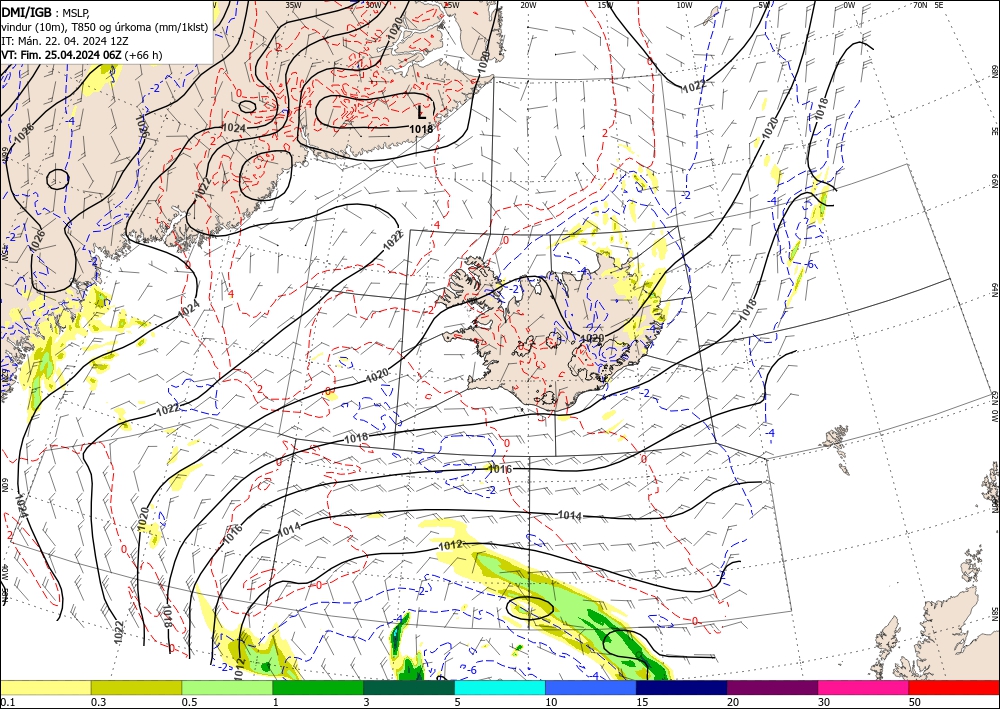Click the '30W' longitude label
The height and width of the screenshot is (709, 1000).
click(373, 5)
